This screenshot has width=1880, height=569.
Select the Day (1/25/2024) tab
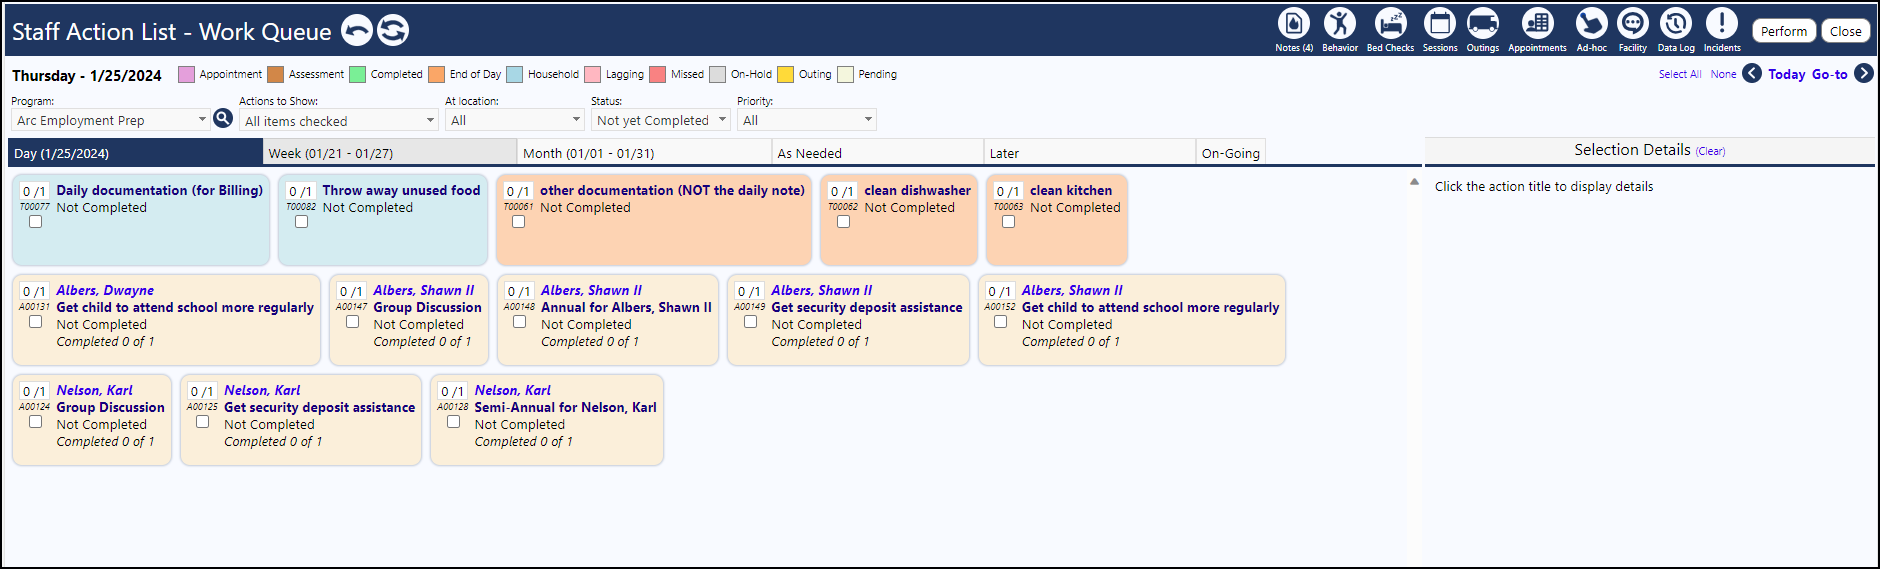tap(135, 153)
